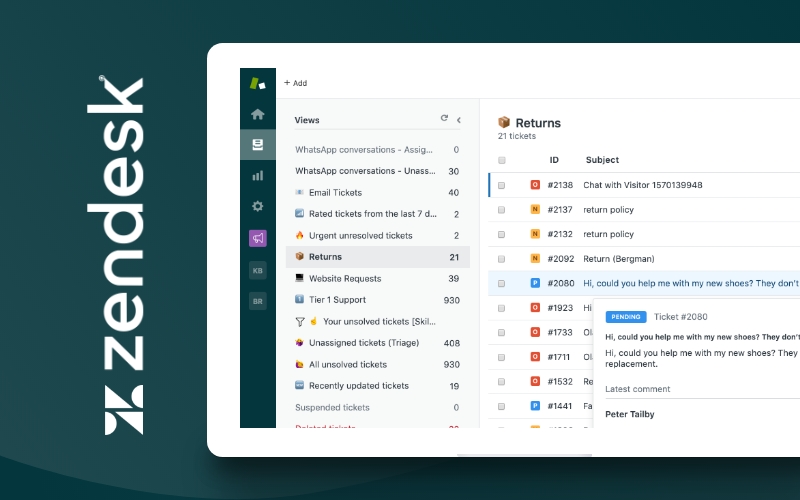
Task: Open WhatsApp conversations - Assigned view
Action: click(x=377, y=150)
